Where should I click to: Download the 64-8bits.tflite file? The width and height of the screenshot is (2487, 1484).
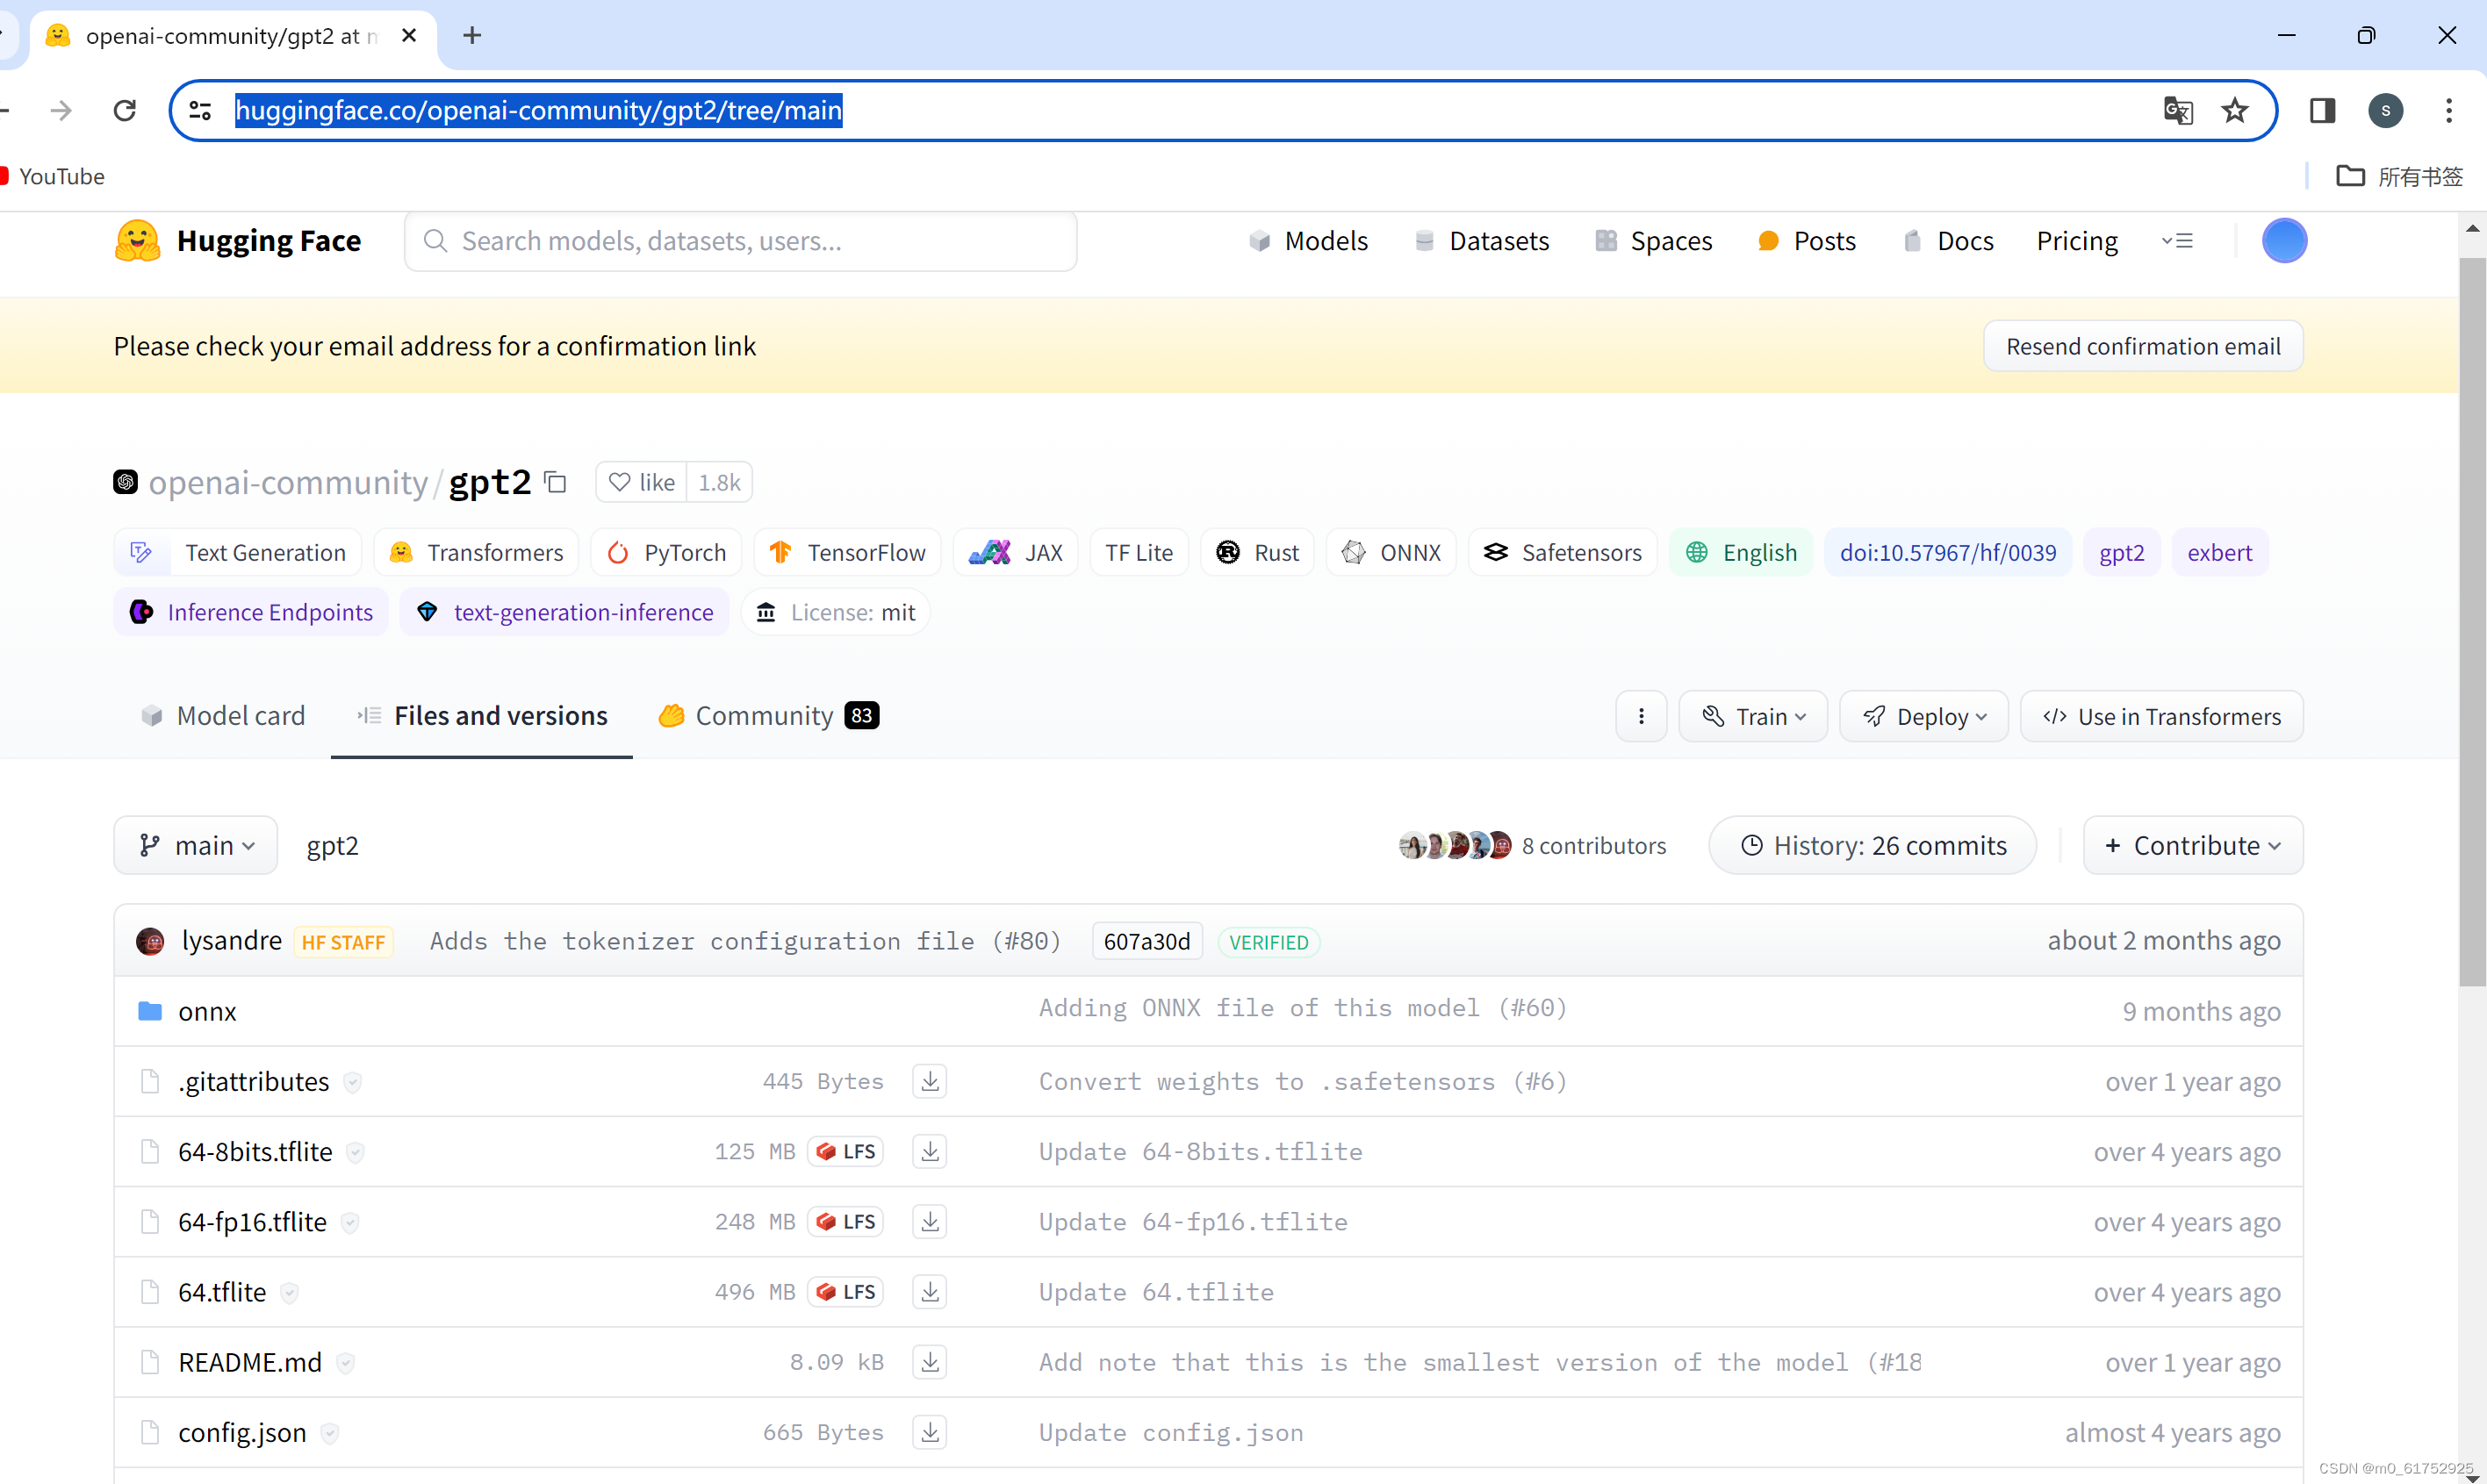point(929,1151)
